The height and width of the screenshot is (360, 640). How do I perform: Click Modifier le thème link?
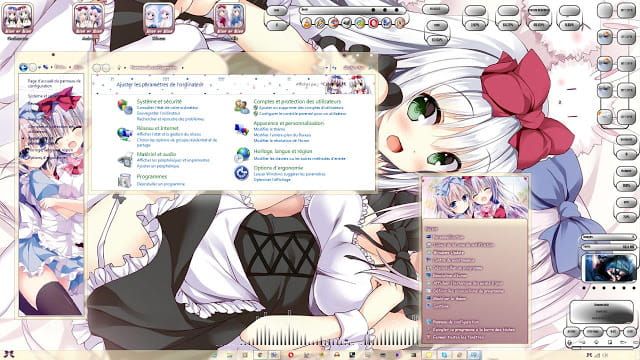[269, 129]
